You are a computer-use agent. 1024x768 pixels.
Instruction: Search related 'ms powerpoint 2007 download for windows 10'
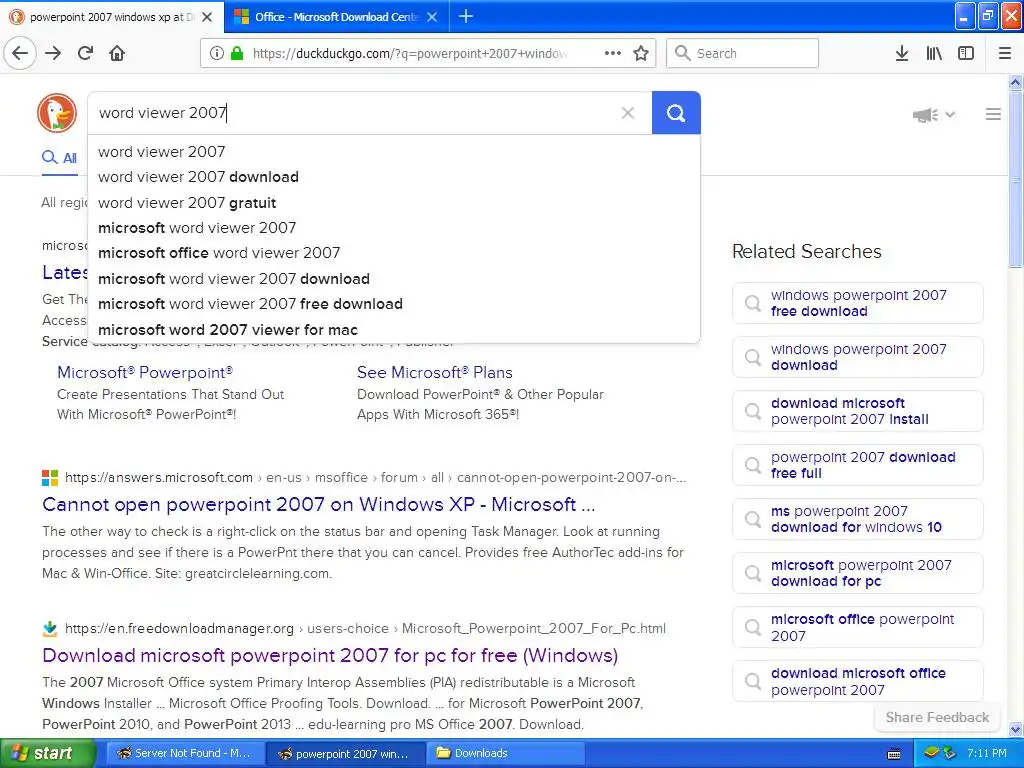[x=857, y=519]
